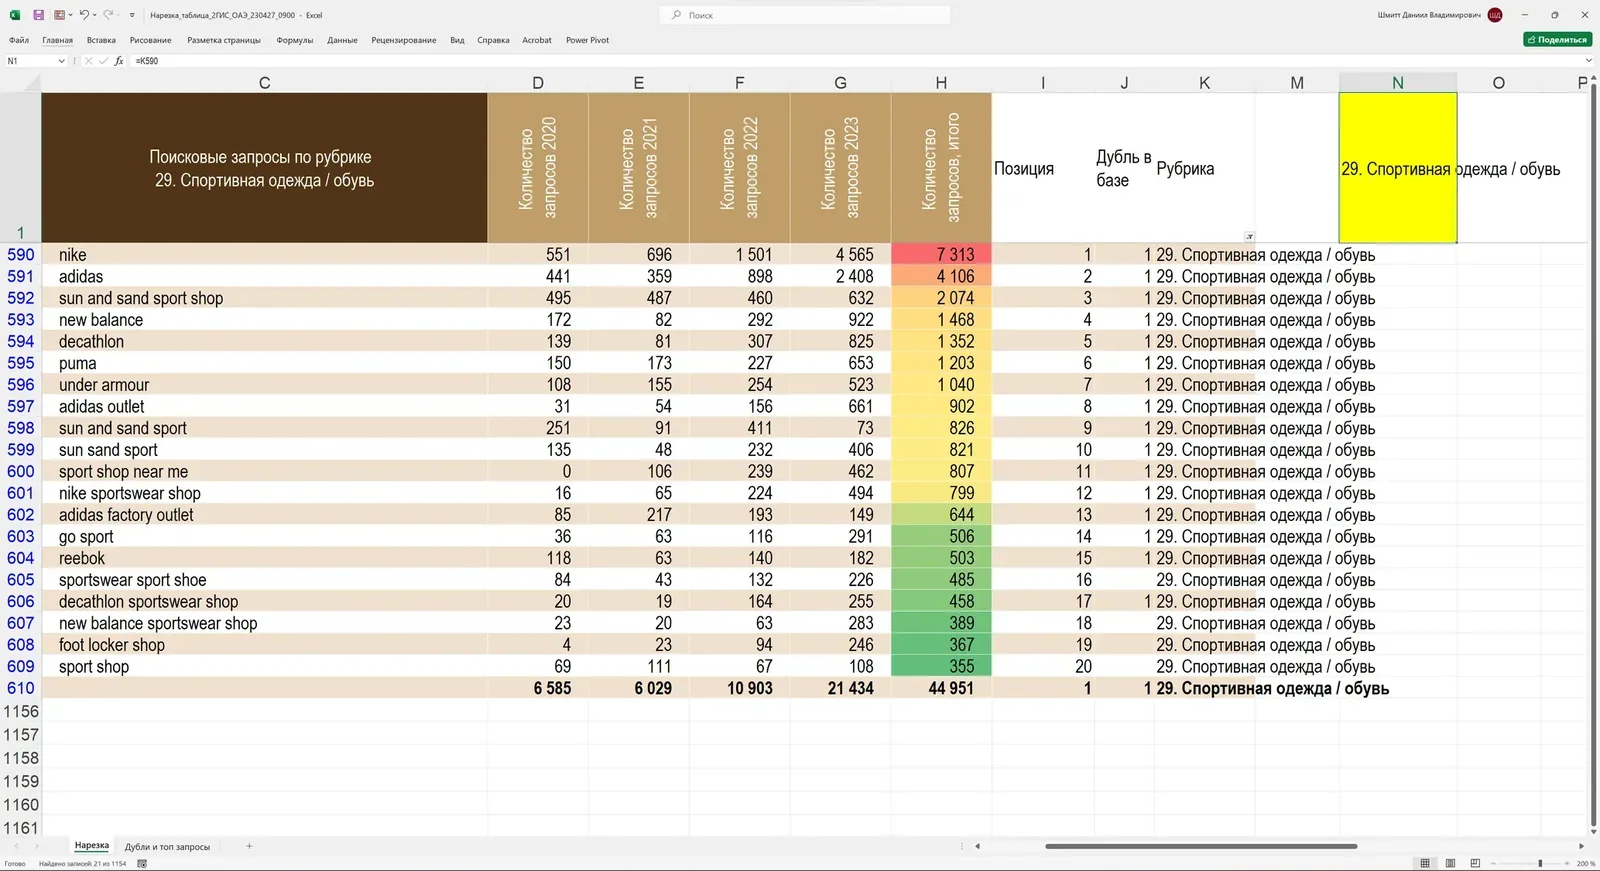Click the yellow header cell in column N

point(1398,168)
